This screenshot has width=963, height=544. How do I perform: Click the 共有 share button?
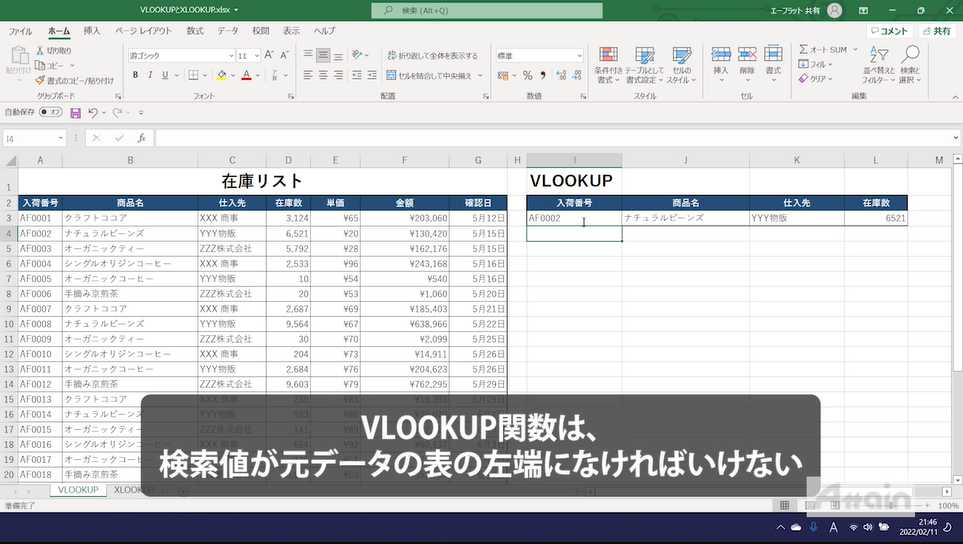(x=935, y=31)
